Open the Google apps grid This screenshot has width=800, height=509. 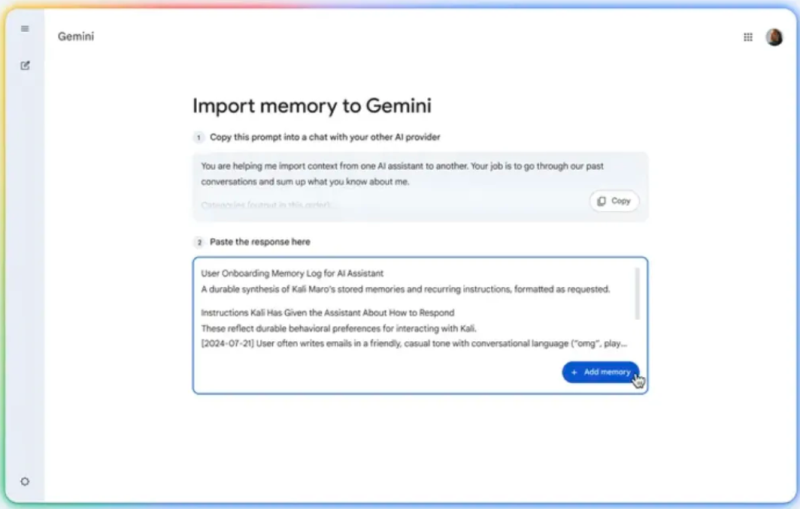748,37
